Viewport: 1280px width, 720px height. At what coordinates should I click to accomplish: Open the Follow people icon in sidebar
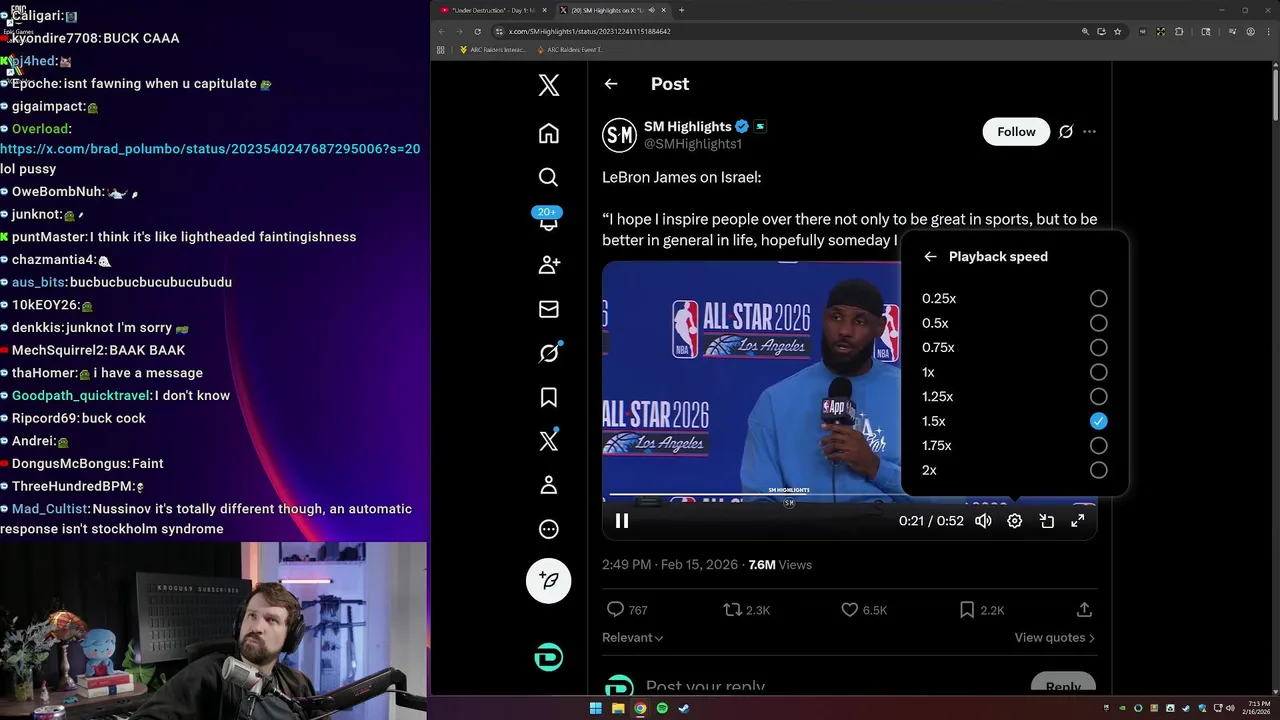pyautogui.click(x=548, y=265)
